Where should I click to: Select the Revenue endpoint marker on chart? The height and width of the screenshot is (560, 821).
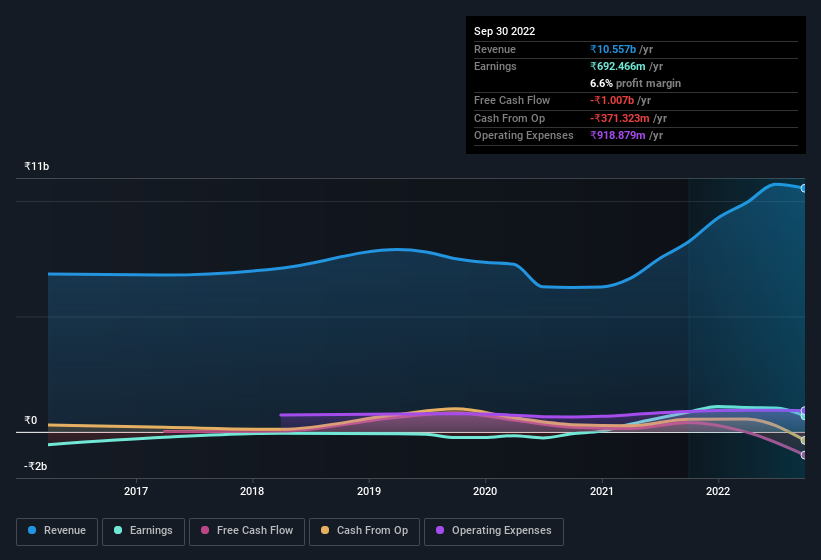[804, 188]
